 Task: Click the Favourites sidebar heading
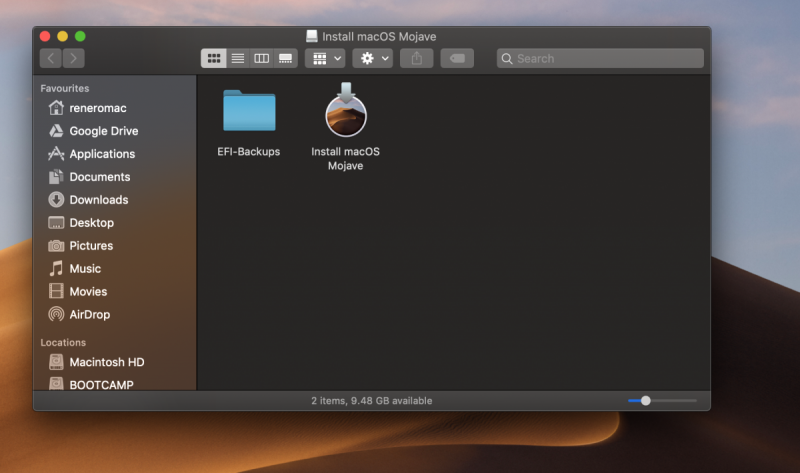click(65, 88)
